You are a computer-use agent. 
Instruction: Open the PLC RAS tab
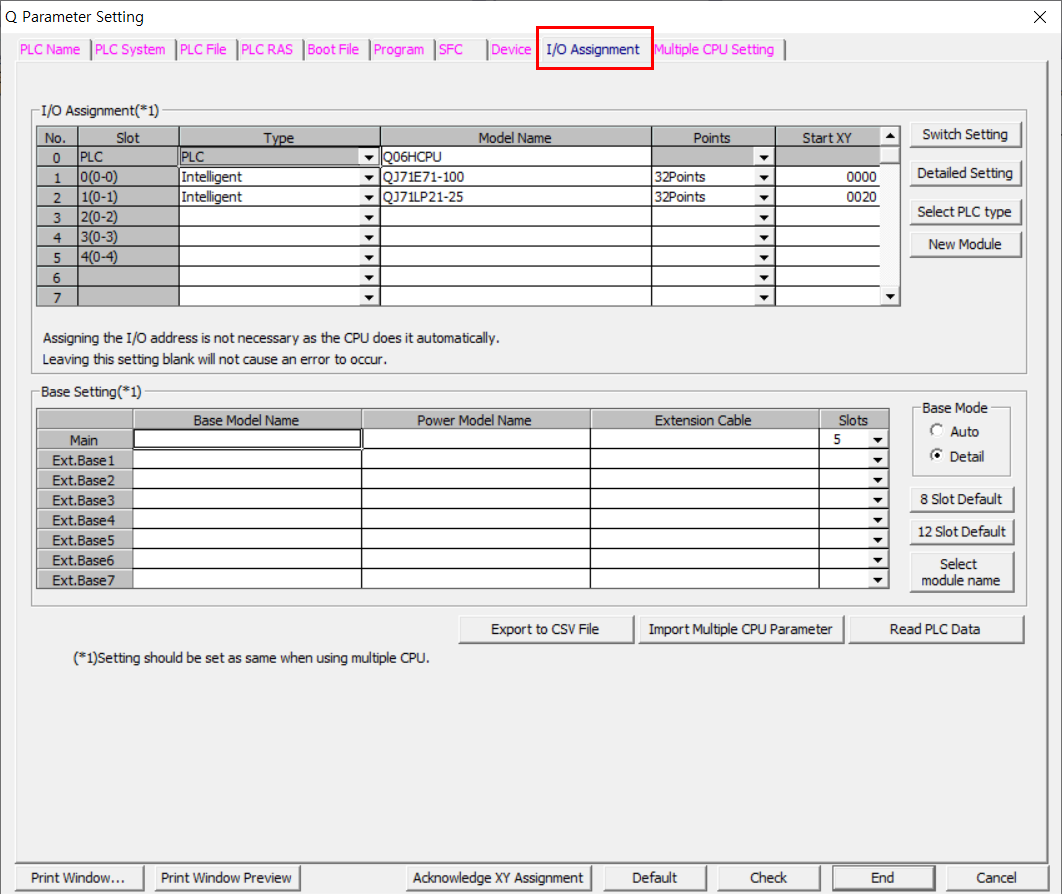coord(267,49)
